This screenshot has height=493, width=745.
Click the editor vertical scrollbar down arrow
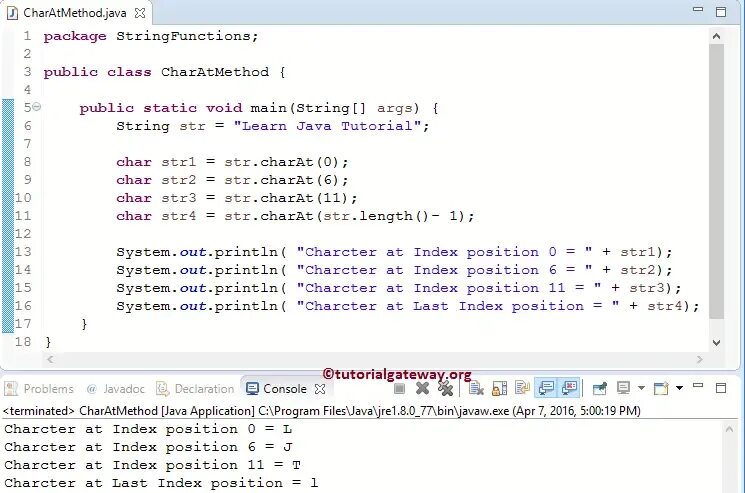[x=716, y=342]
